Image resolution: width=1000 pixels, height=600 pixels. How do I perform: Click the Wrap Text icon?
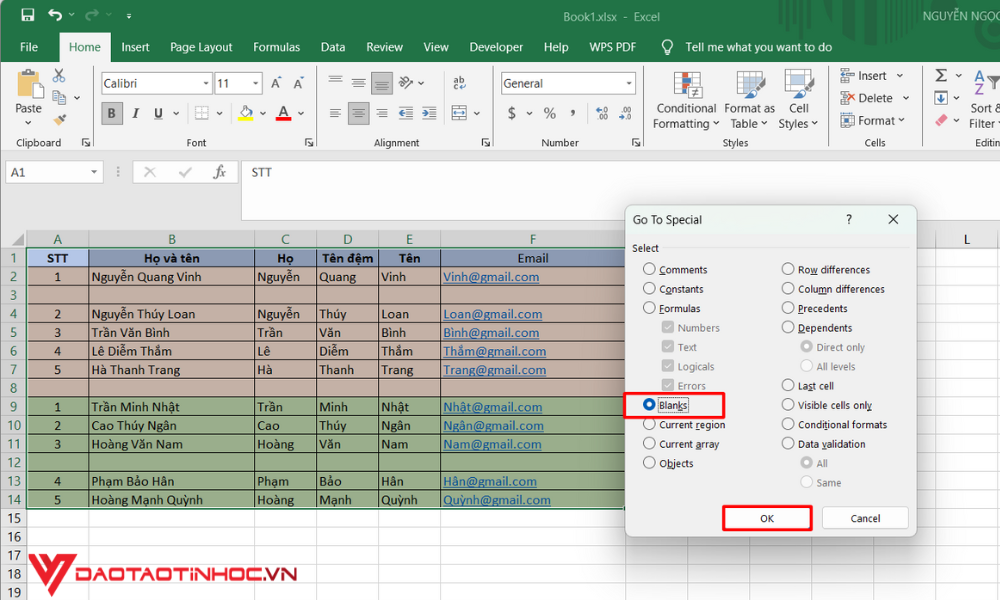click(459, 82)
